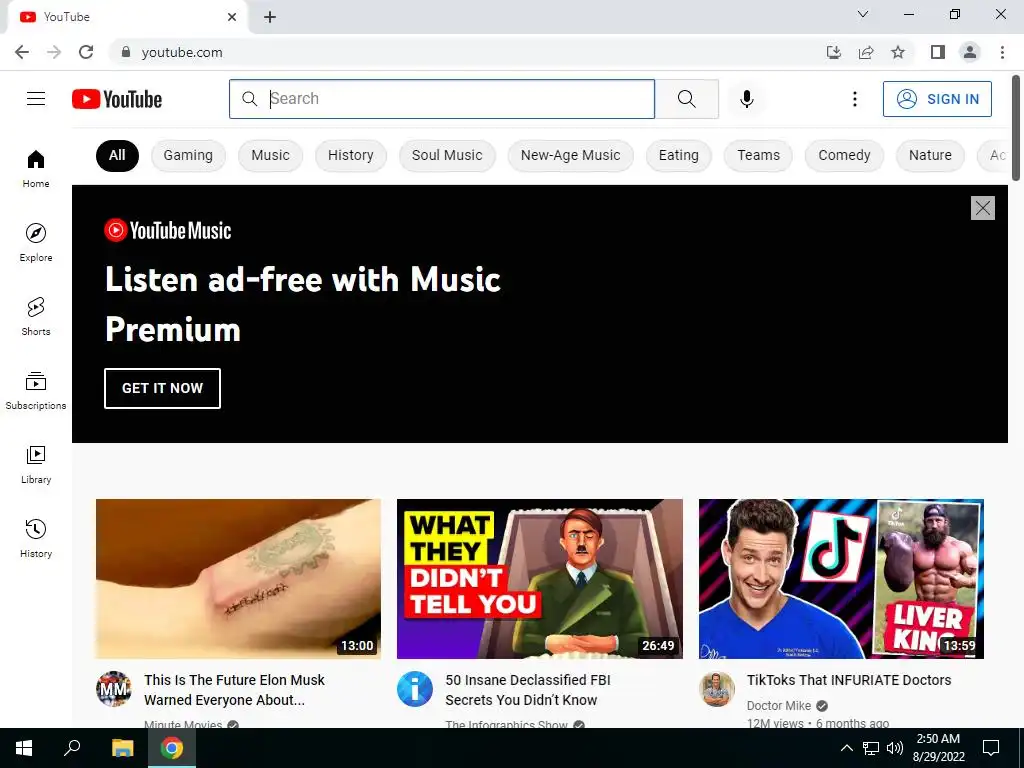The height and width of the screenshot is (768, 1024).
Task: Open Explore in sidebar
Action: pos(36,243)
